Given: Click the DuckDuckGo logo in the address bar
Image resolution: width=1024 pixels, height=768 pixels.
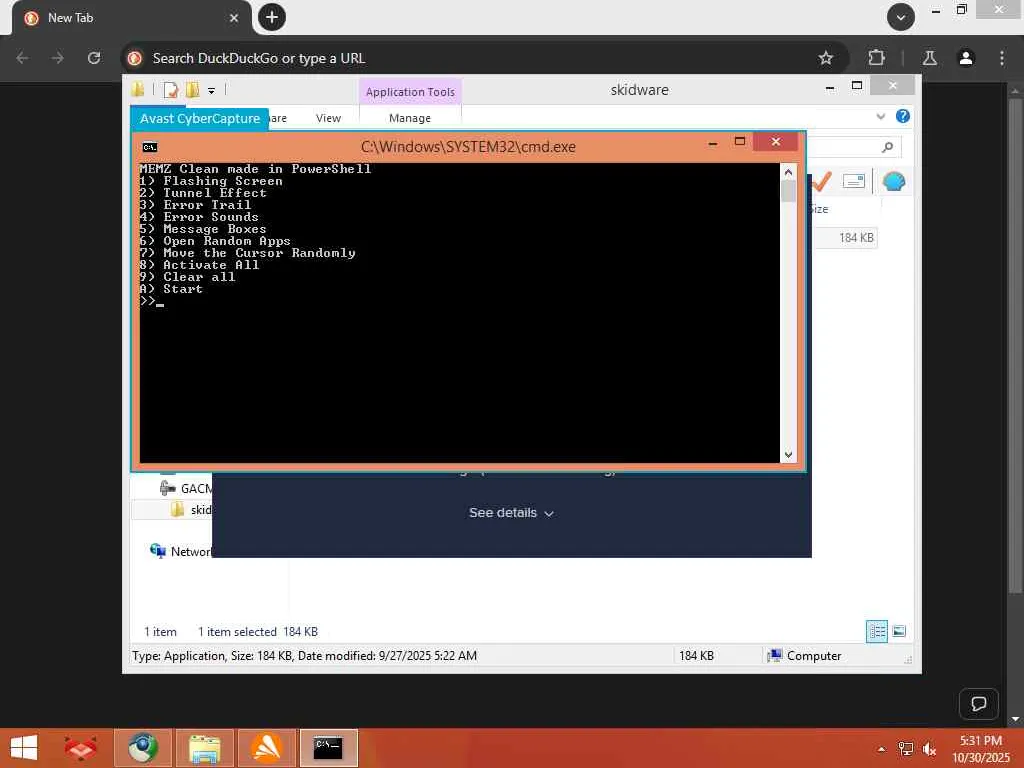Looking at the screenshot, I should point(135,58).
